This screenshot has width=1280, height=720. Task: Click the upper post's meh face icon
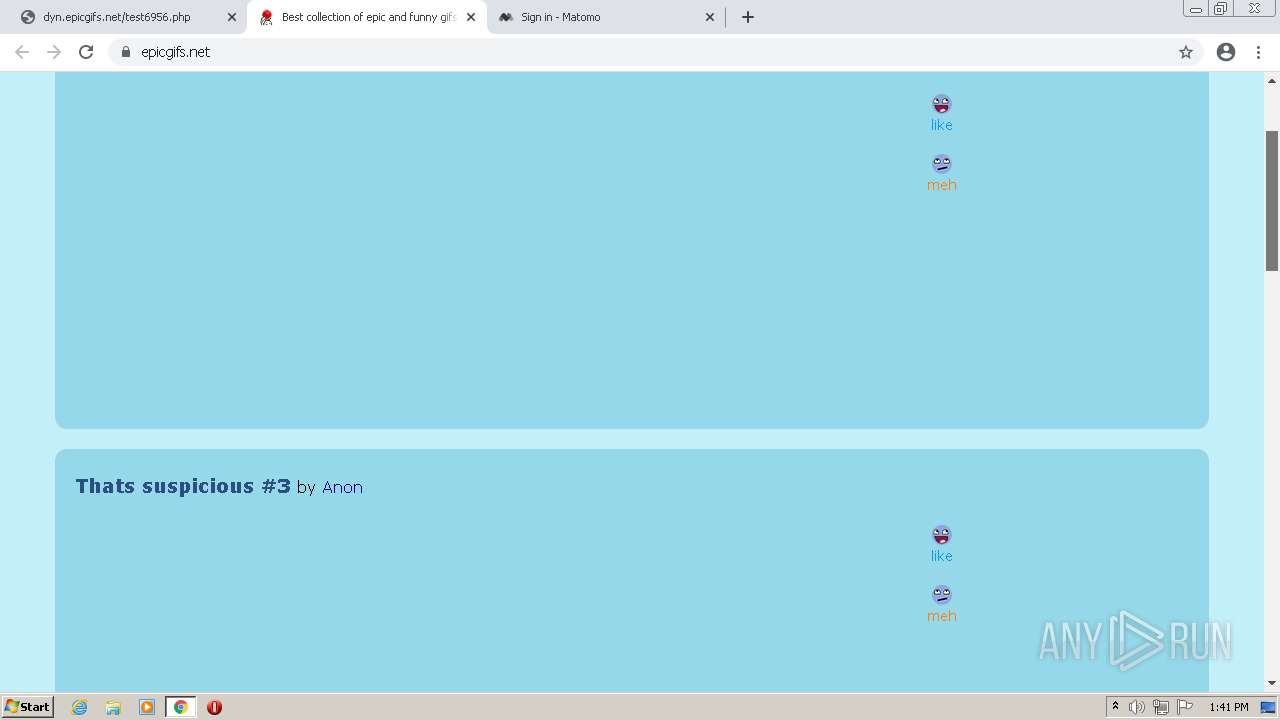tap(942, 163)
